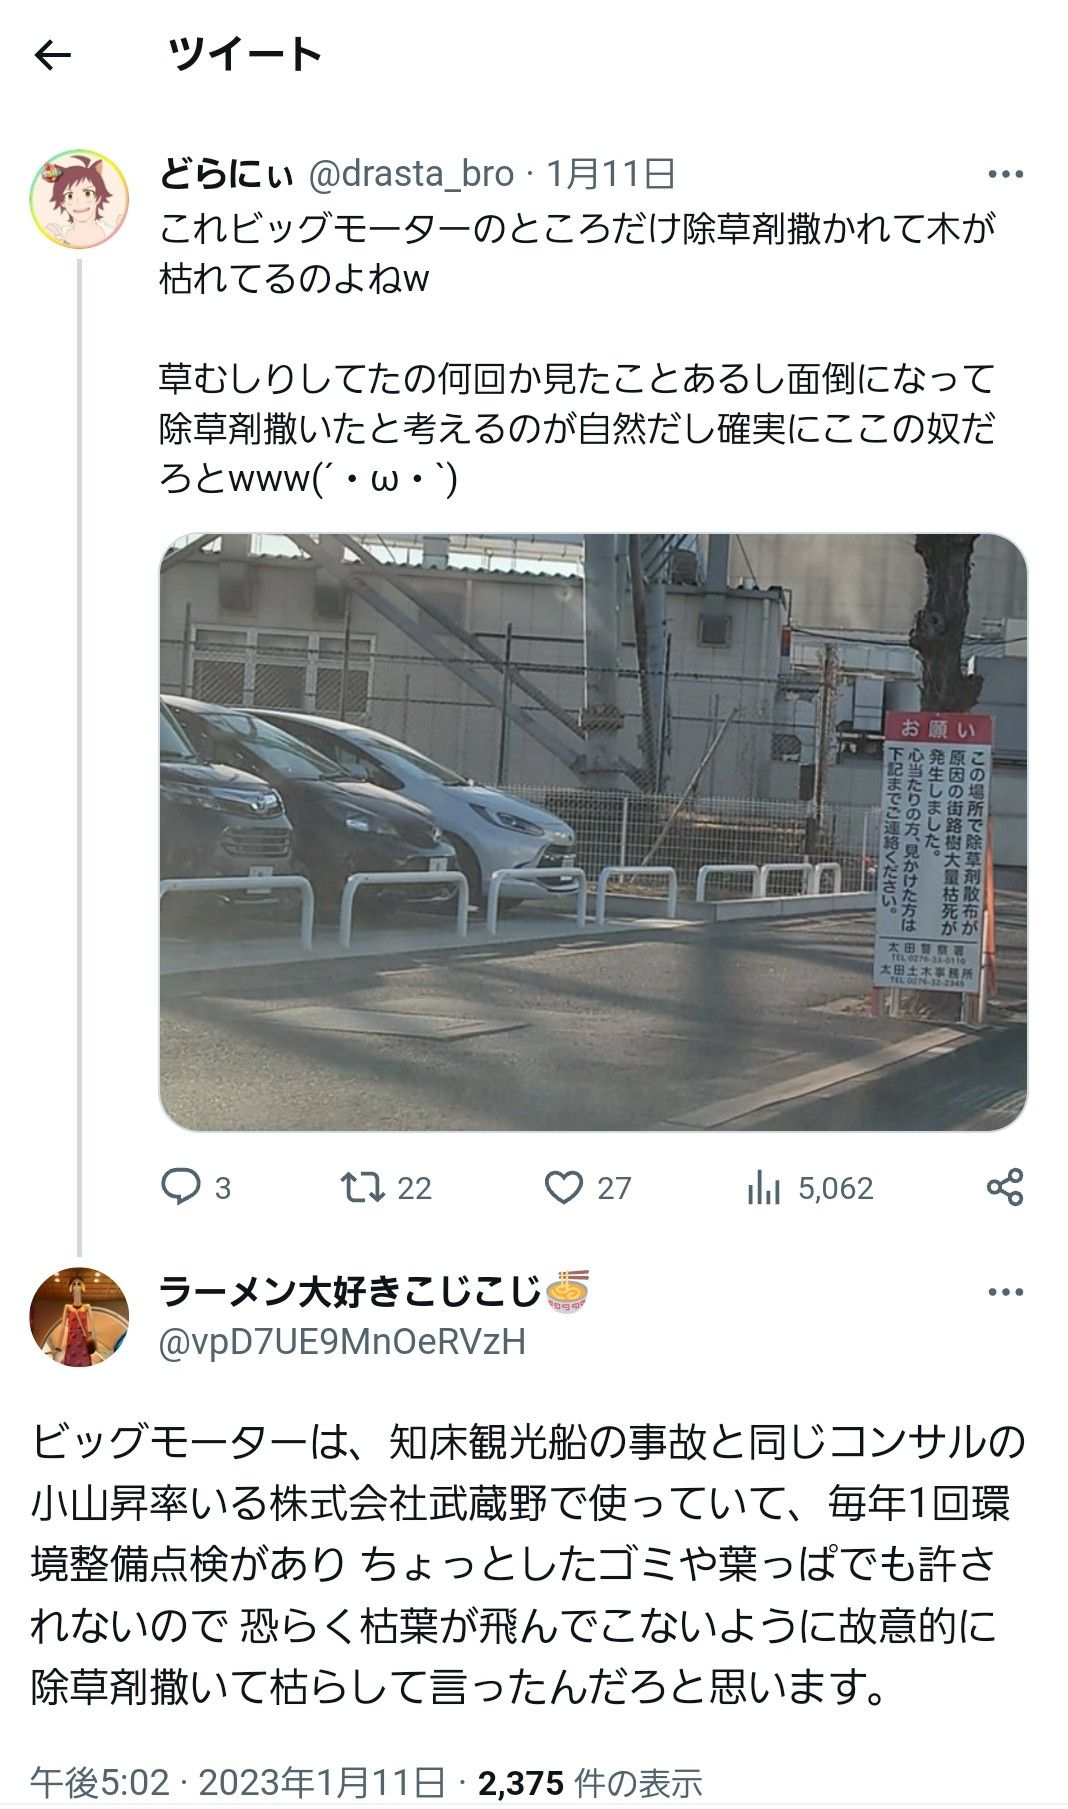Click the ラーメン大好きこじこじ display name
Viewport: 1068px width, 1809px height.
tap(351, 1292)
